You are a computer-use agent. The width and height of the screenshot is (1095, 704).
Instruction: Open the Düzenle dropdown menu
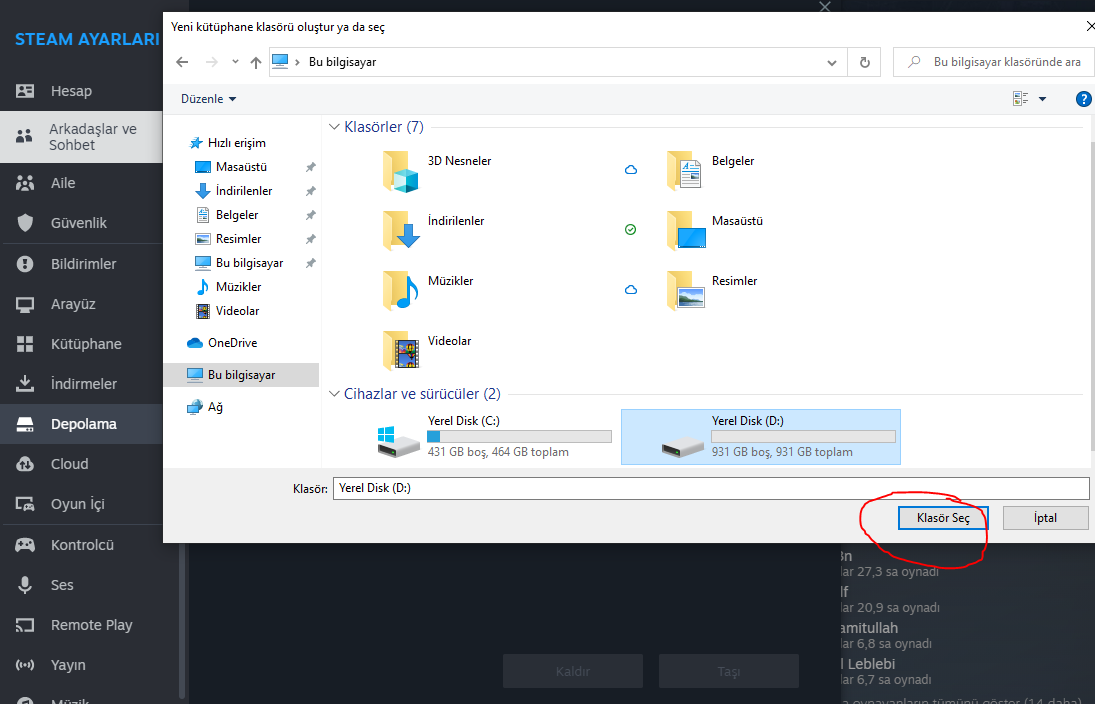coord(208,99)
